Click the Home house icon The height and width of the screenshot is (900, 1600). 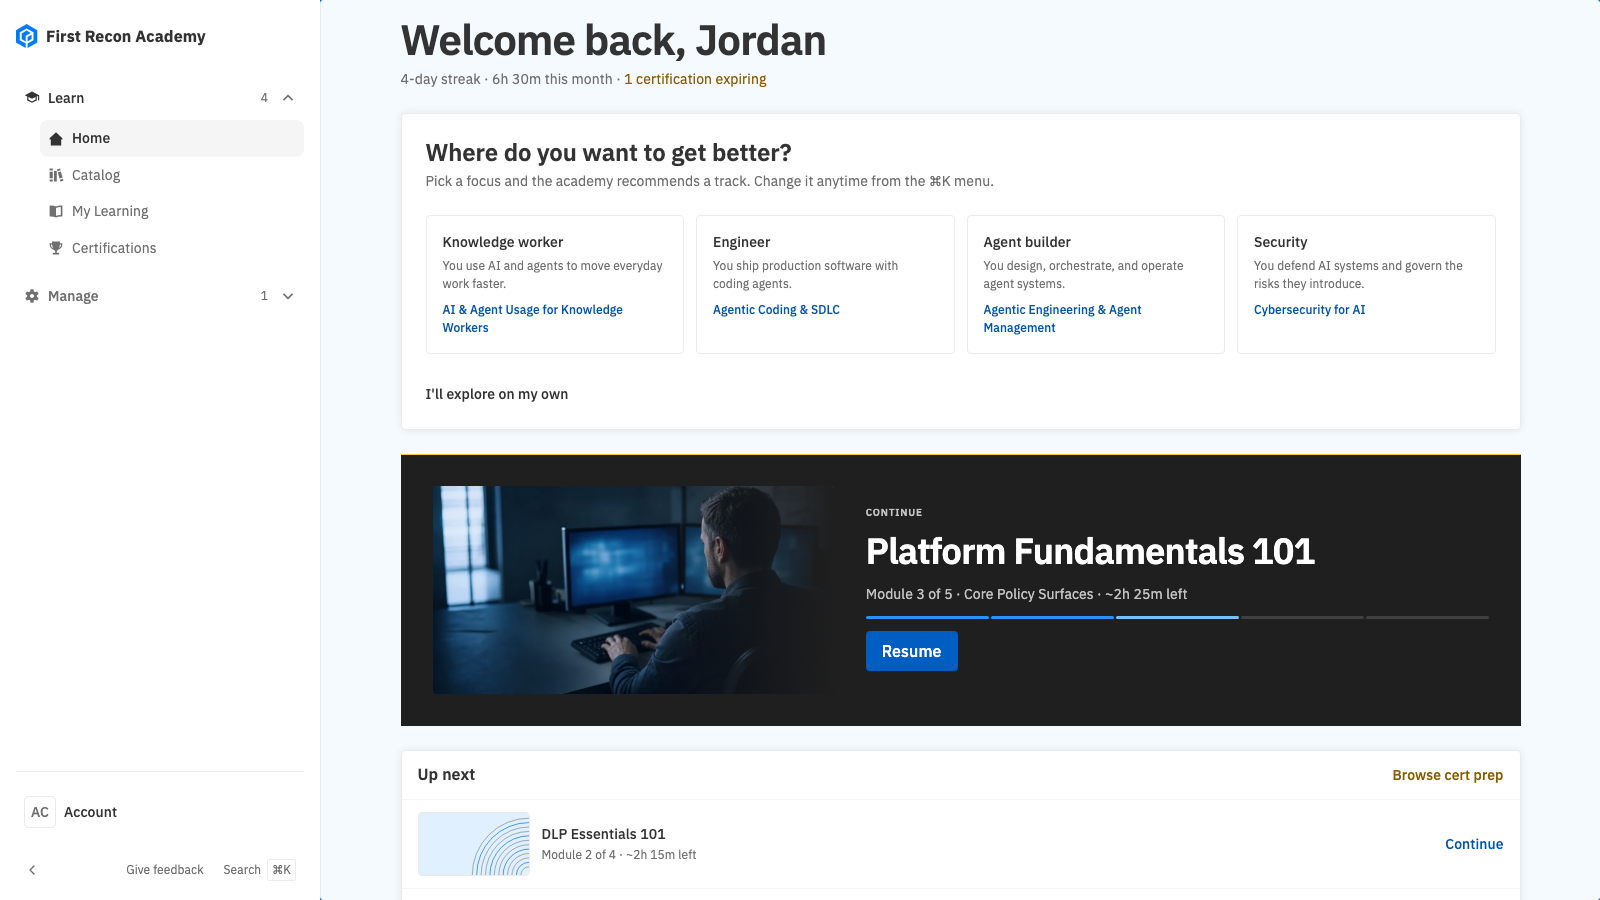coord(56,139)
